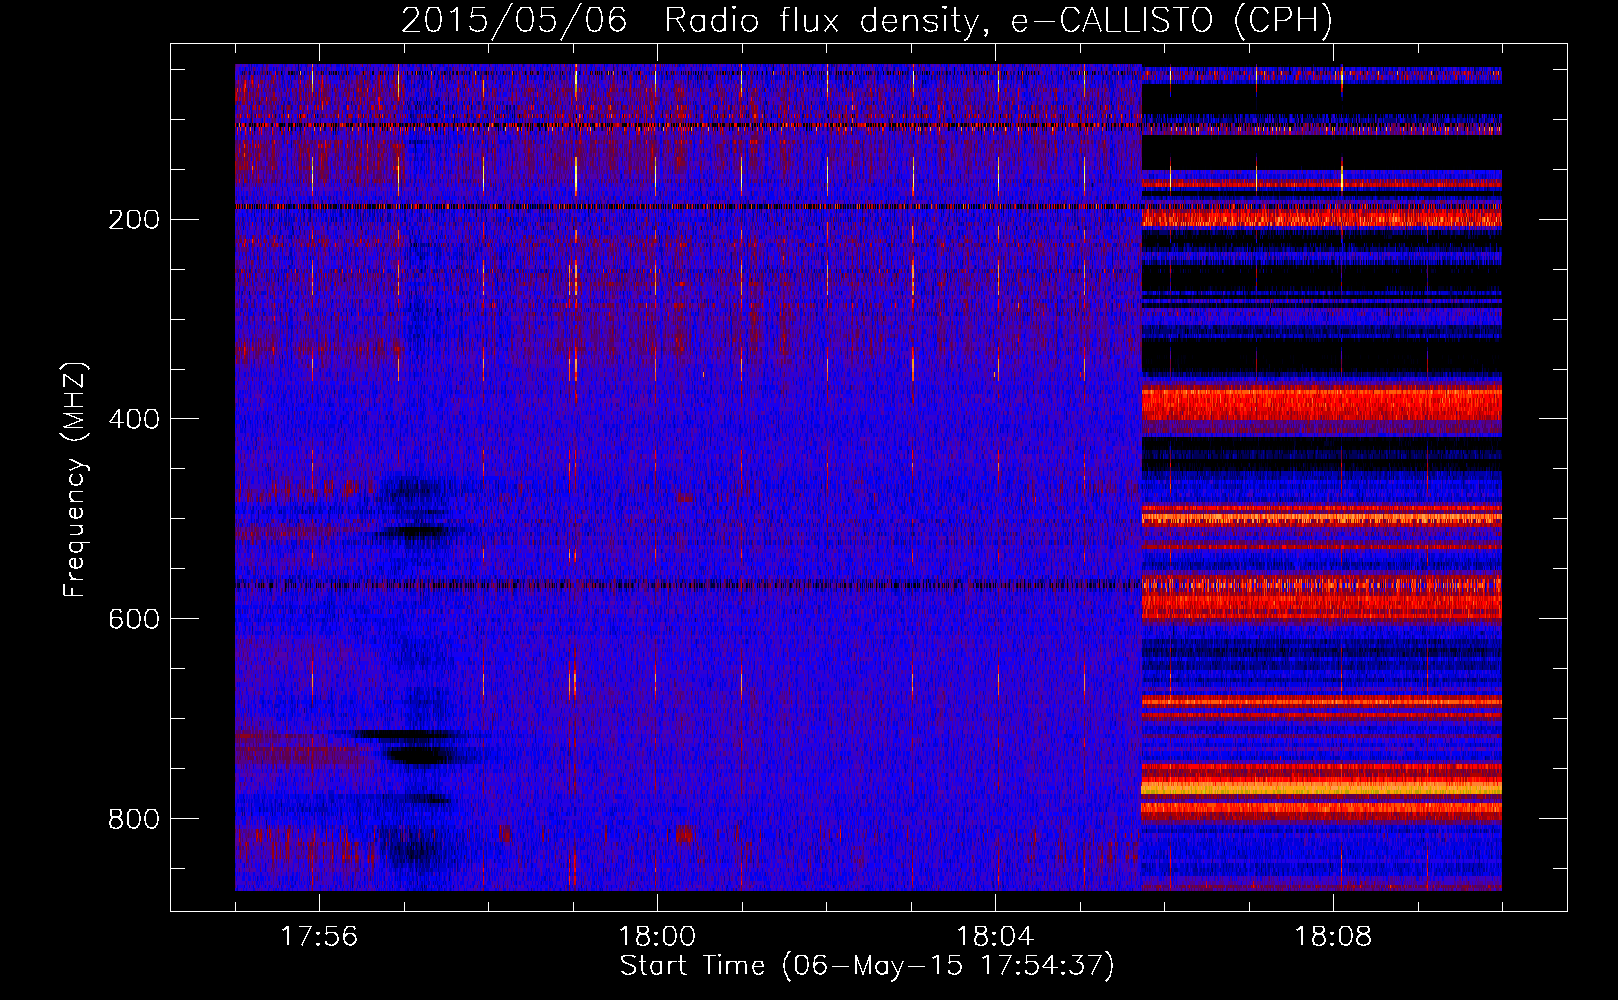Click the 'Start Time (06-May-15 17:54:37)' label
This screenshot has width=1618, height=1000.
(x=867, y=966)
